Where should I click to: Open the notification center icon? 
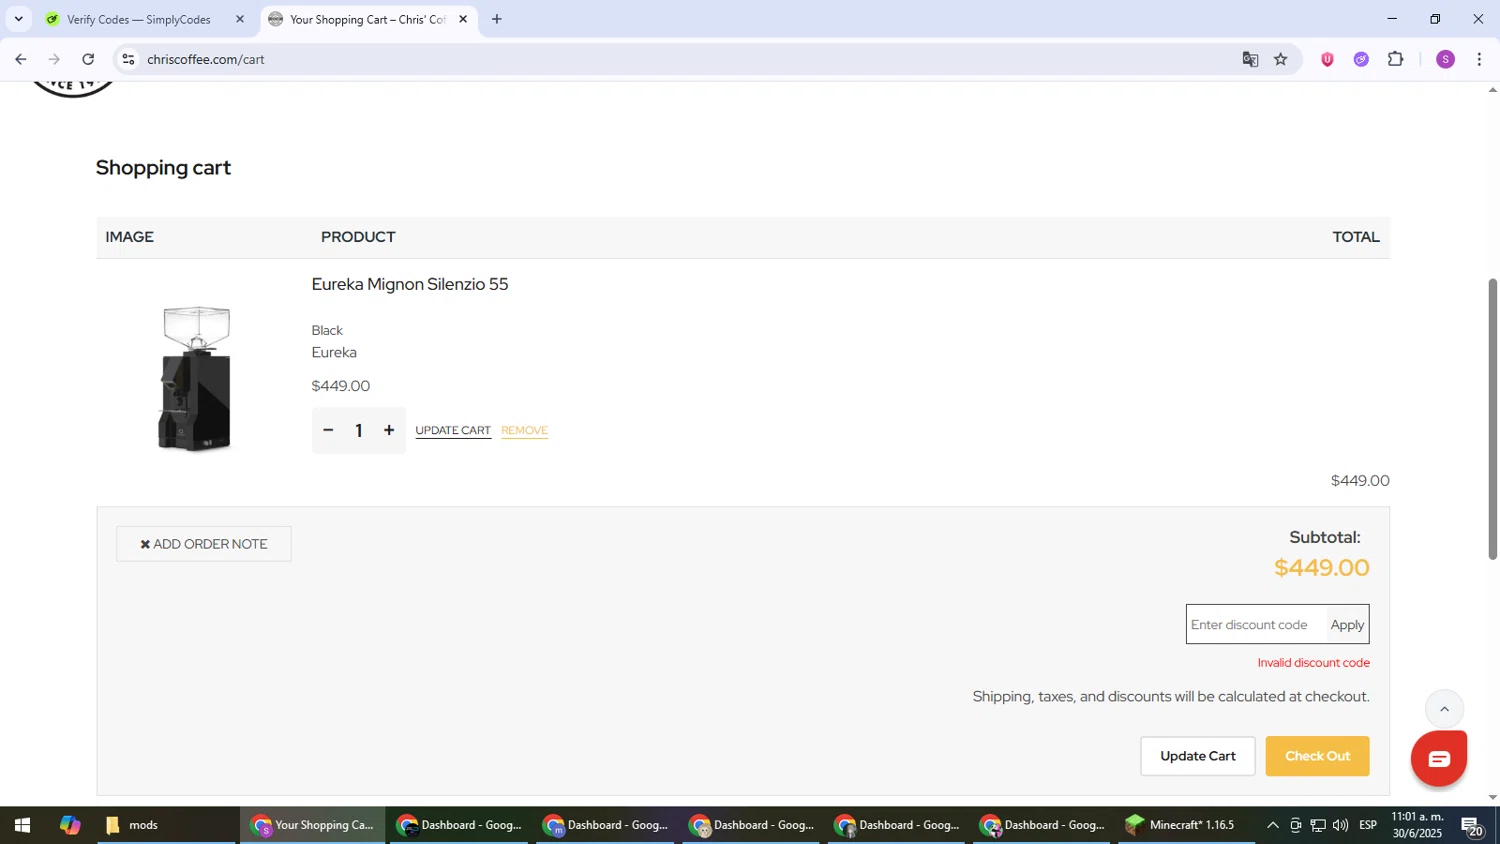tap(1473, 826)
